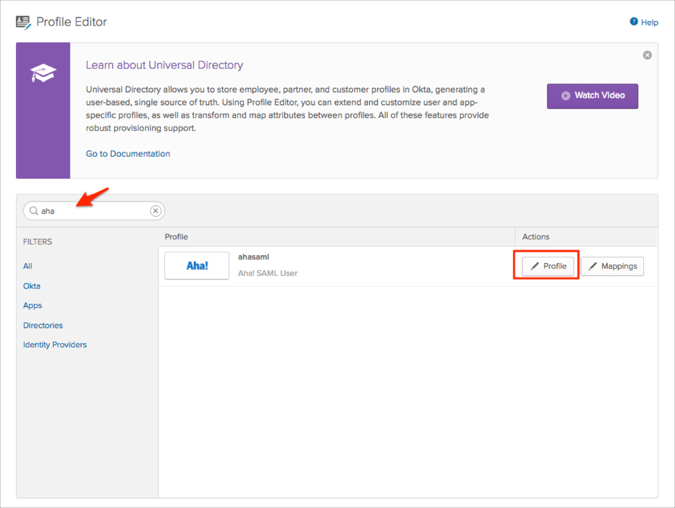The image size is (675, 508).
Task: Select the Okta filter
Action: (x=32, y=286)
